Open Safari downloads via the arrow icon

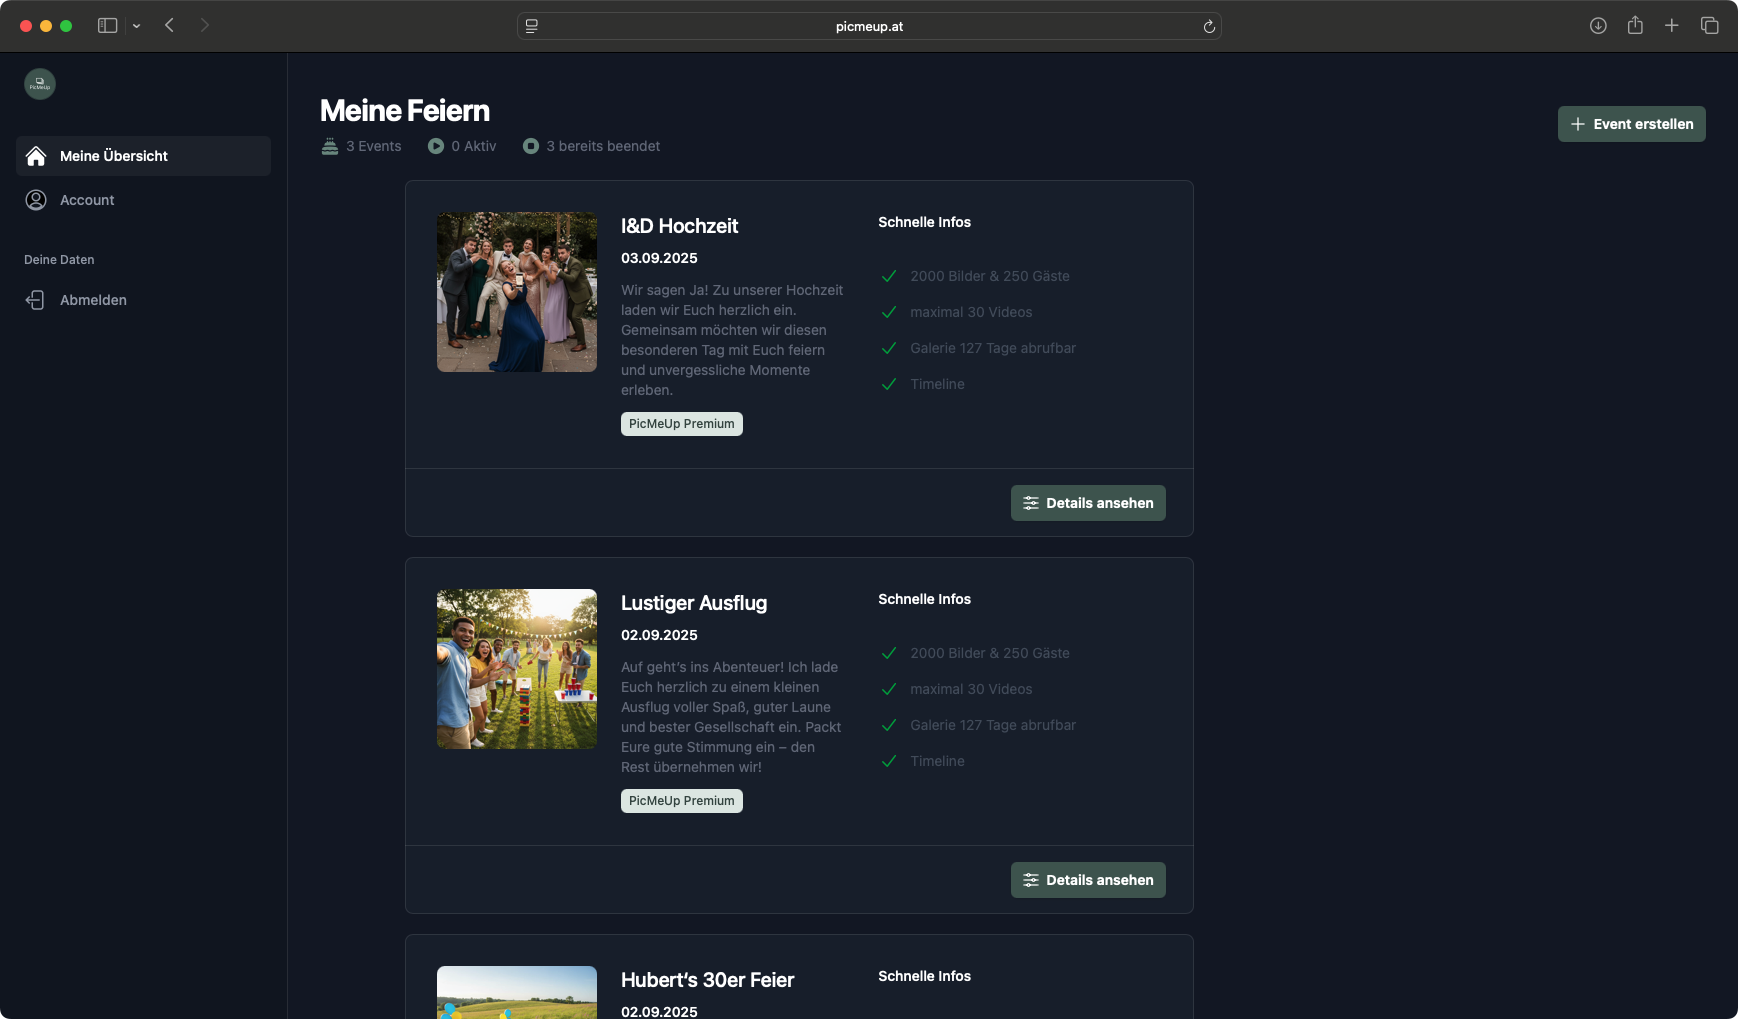tap(1598, 25)
